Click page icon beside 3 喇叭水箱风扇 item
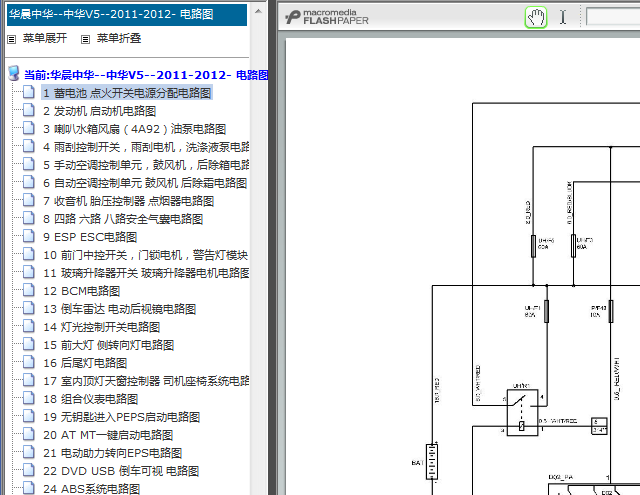Screen dimensions: 640x495 29,128
